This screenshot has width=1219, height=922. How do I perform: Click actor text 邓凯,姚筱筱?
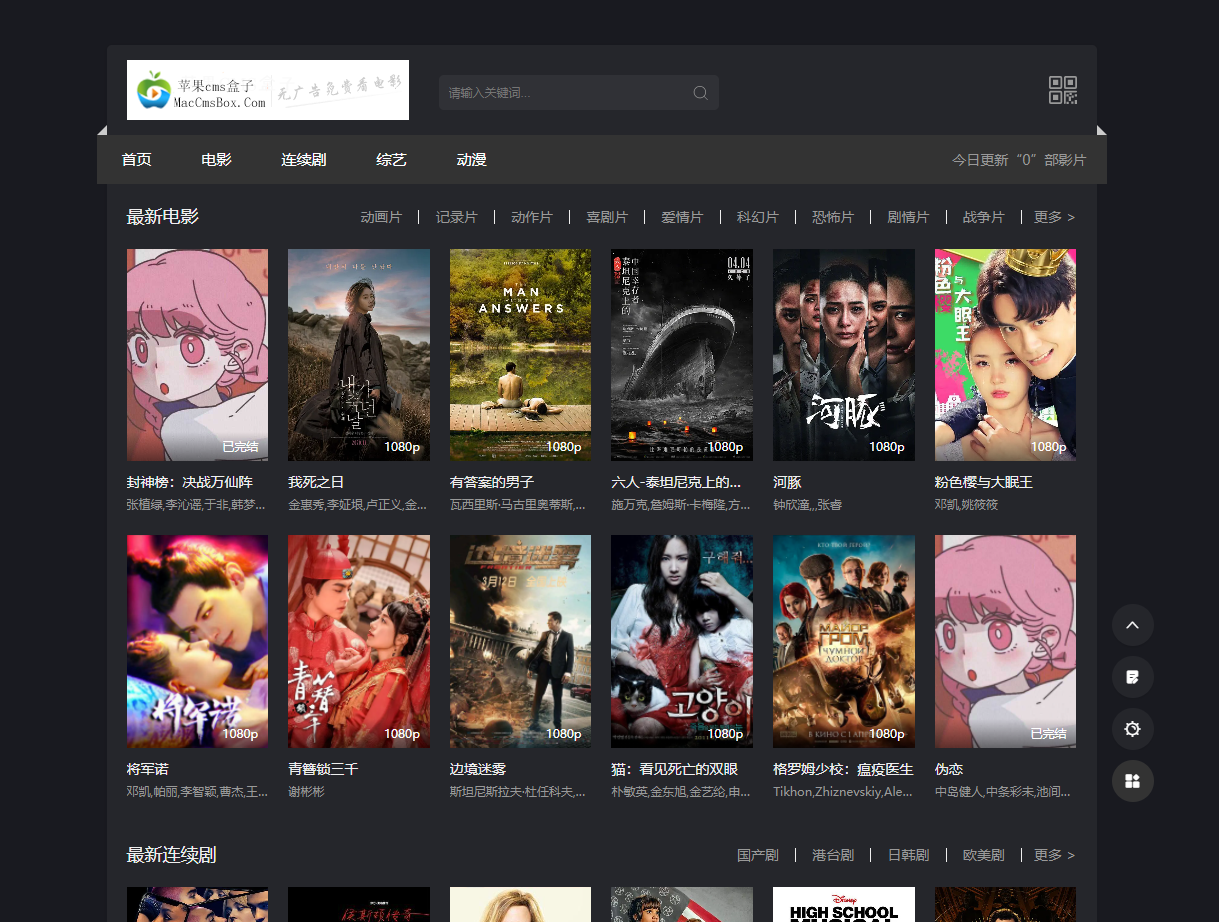pos(967,505)
